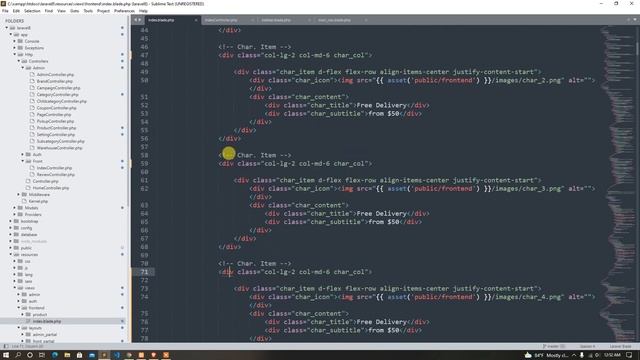The width and height of the screenshot is (640, 360).
Task: Expand the Providers folder
Action: (x=15, y=214)
